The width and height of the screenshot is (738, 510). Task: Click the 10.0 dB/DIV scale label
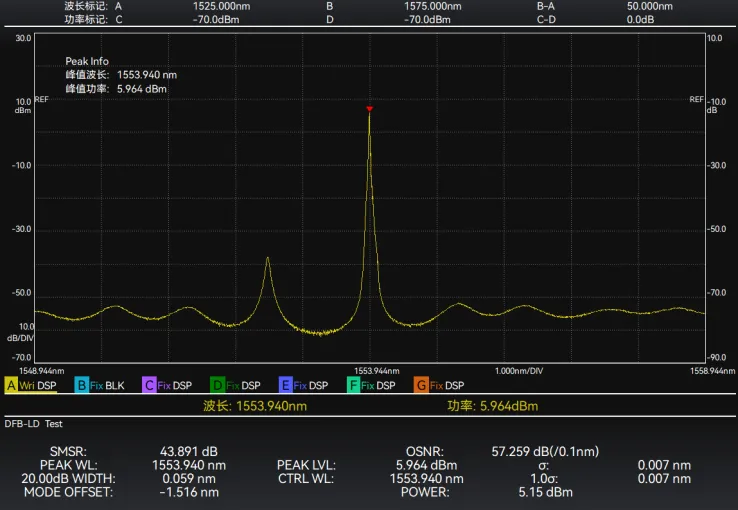tap(20, 332)
